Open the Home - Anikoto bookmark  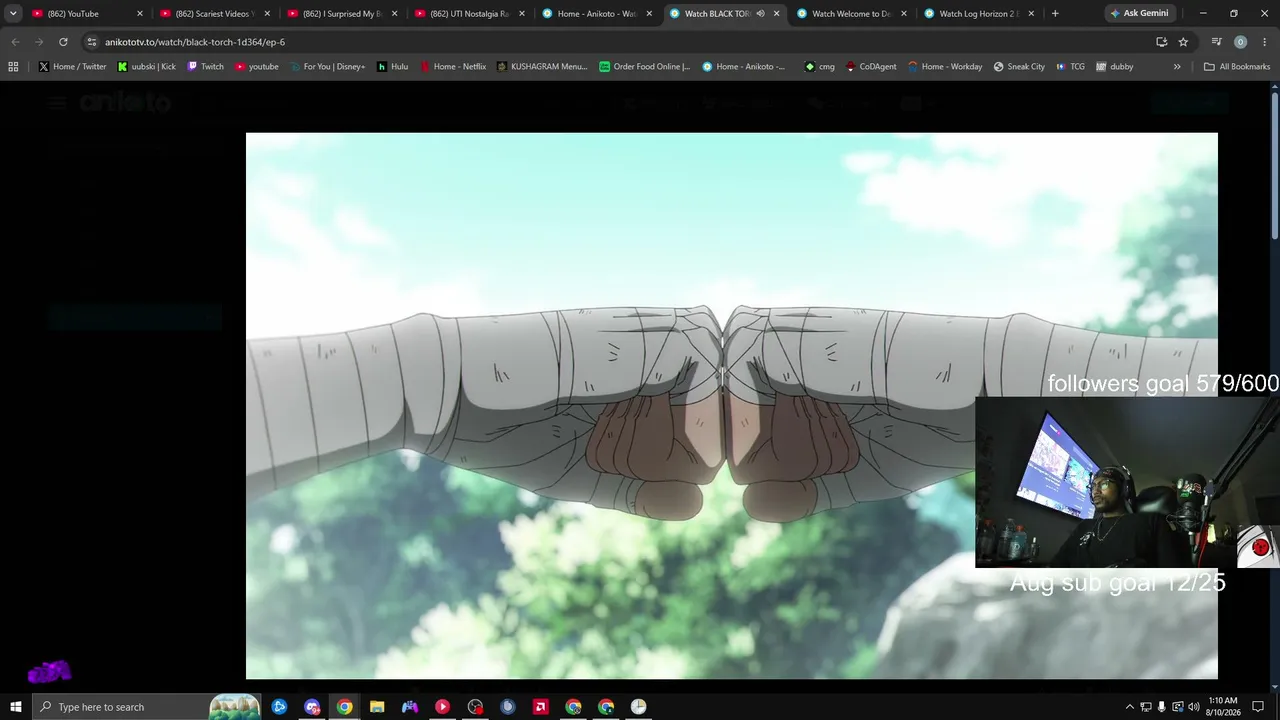(744, 67)
